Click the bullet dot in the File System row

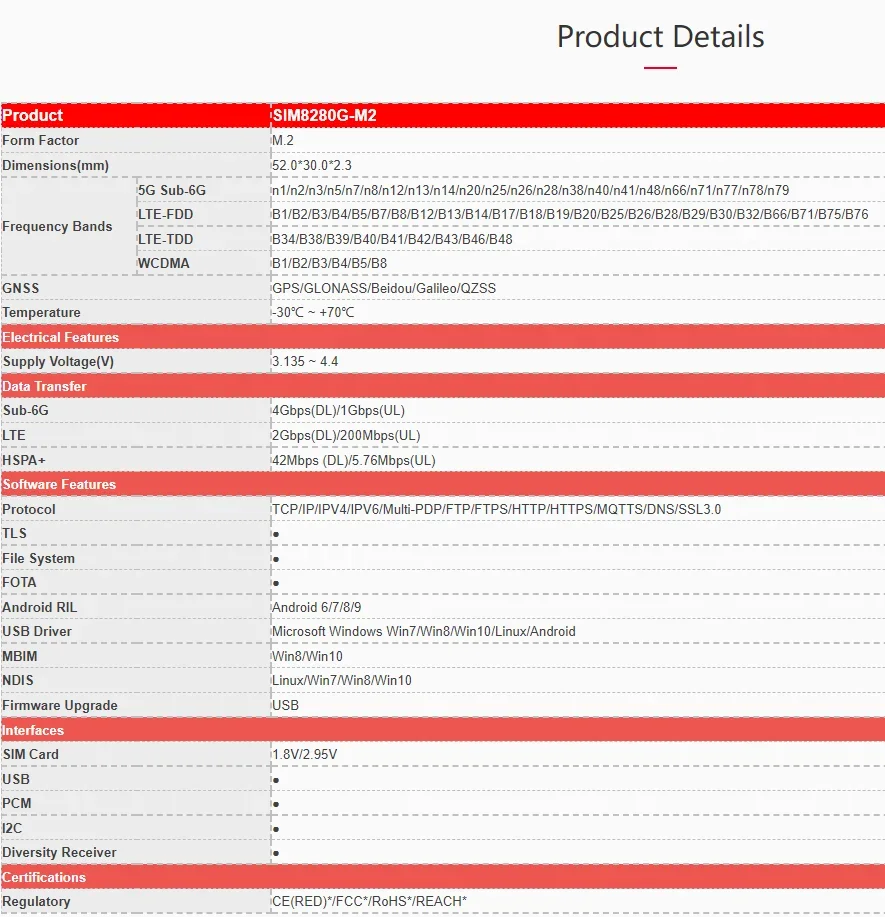point(276,559)
